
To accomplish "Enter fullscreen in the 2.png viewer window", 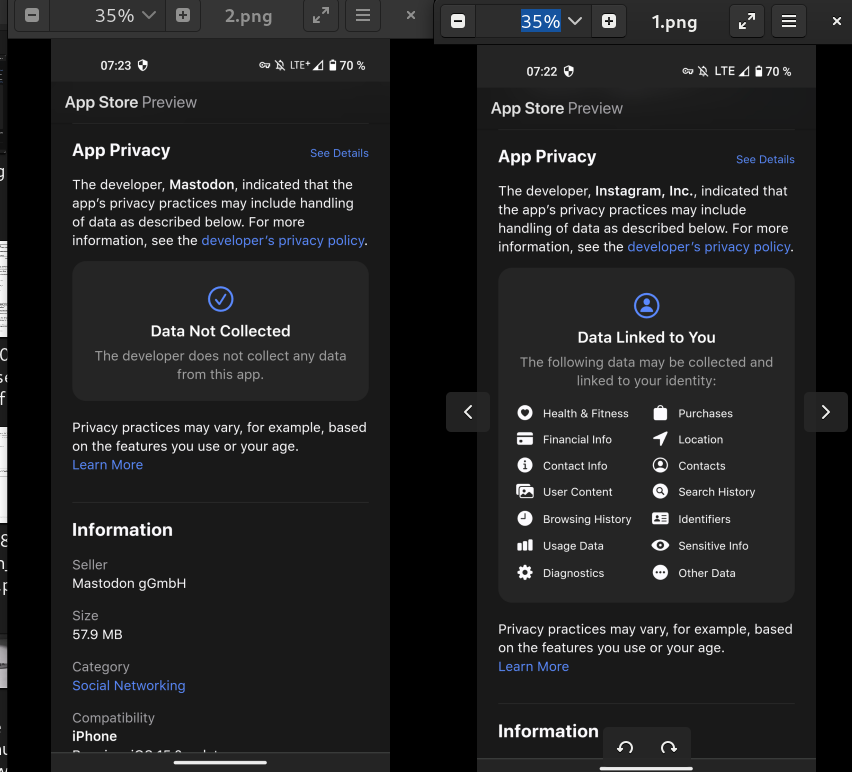I will click(321, 15).
